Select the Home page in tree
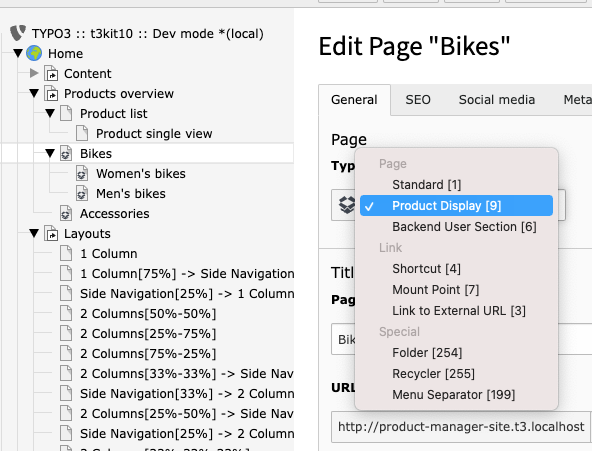 point(65,54)
